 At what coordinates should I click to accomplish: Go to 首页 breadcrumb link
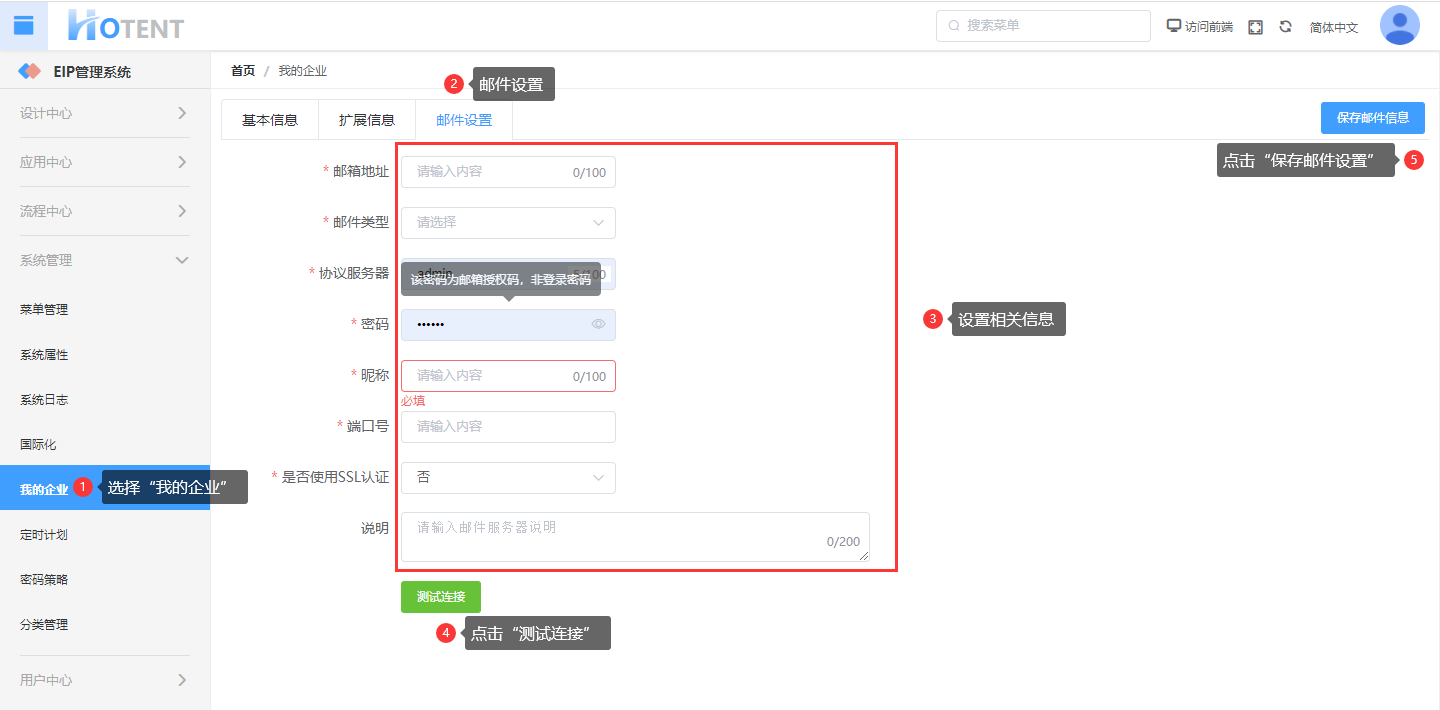pos(243,71)
